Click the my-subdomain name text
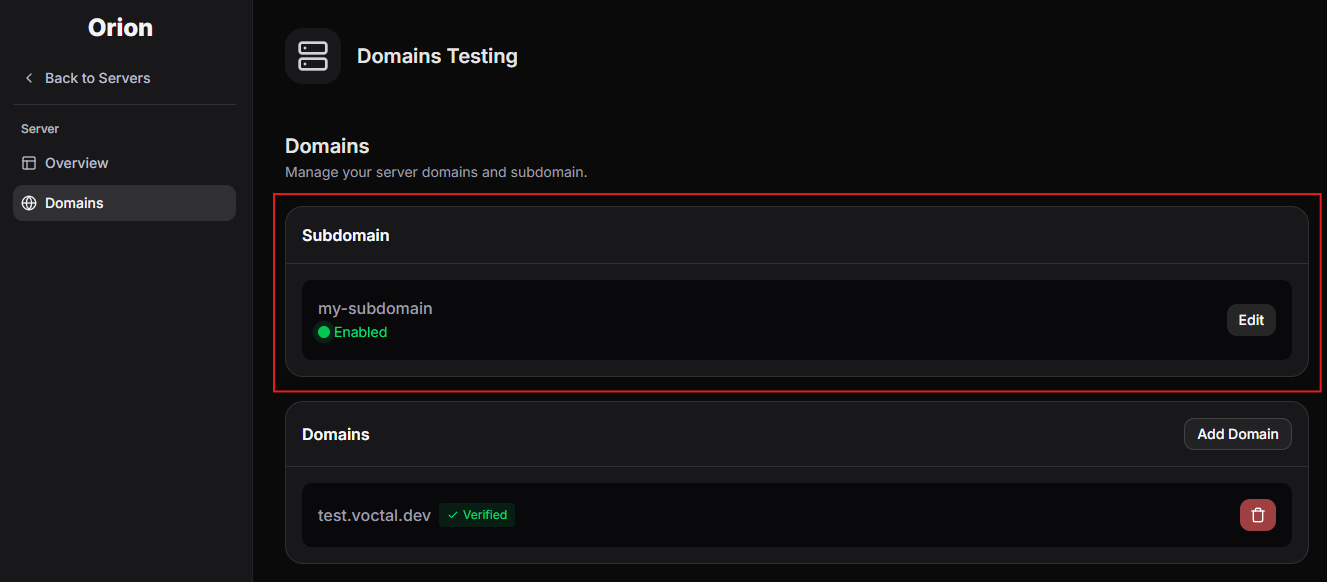Viewport: 1327px width, 582px height. [x=375, y=308]
